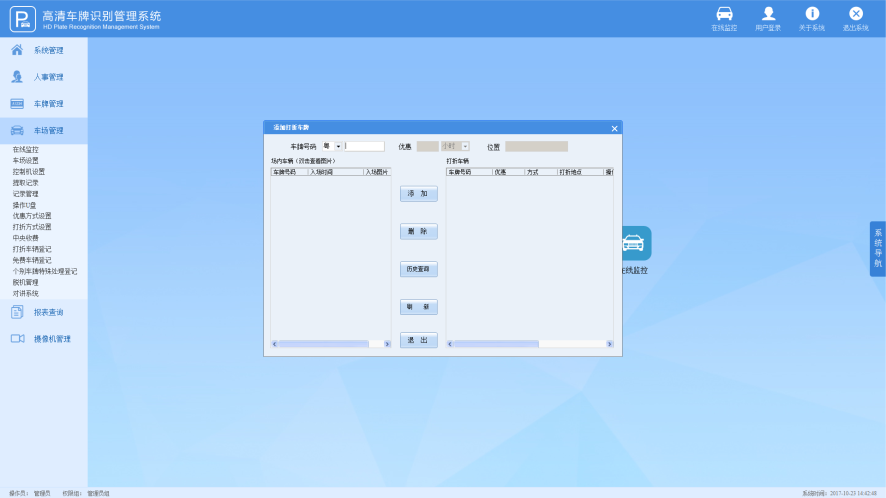This screenshot has height=498, width=886.
Task: Open 车牌管理 plate icon in sidebar
Action: click(x=17, y=104)
